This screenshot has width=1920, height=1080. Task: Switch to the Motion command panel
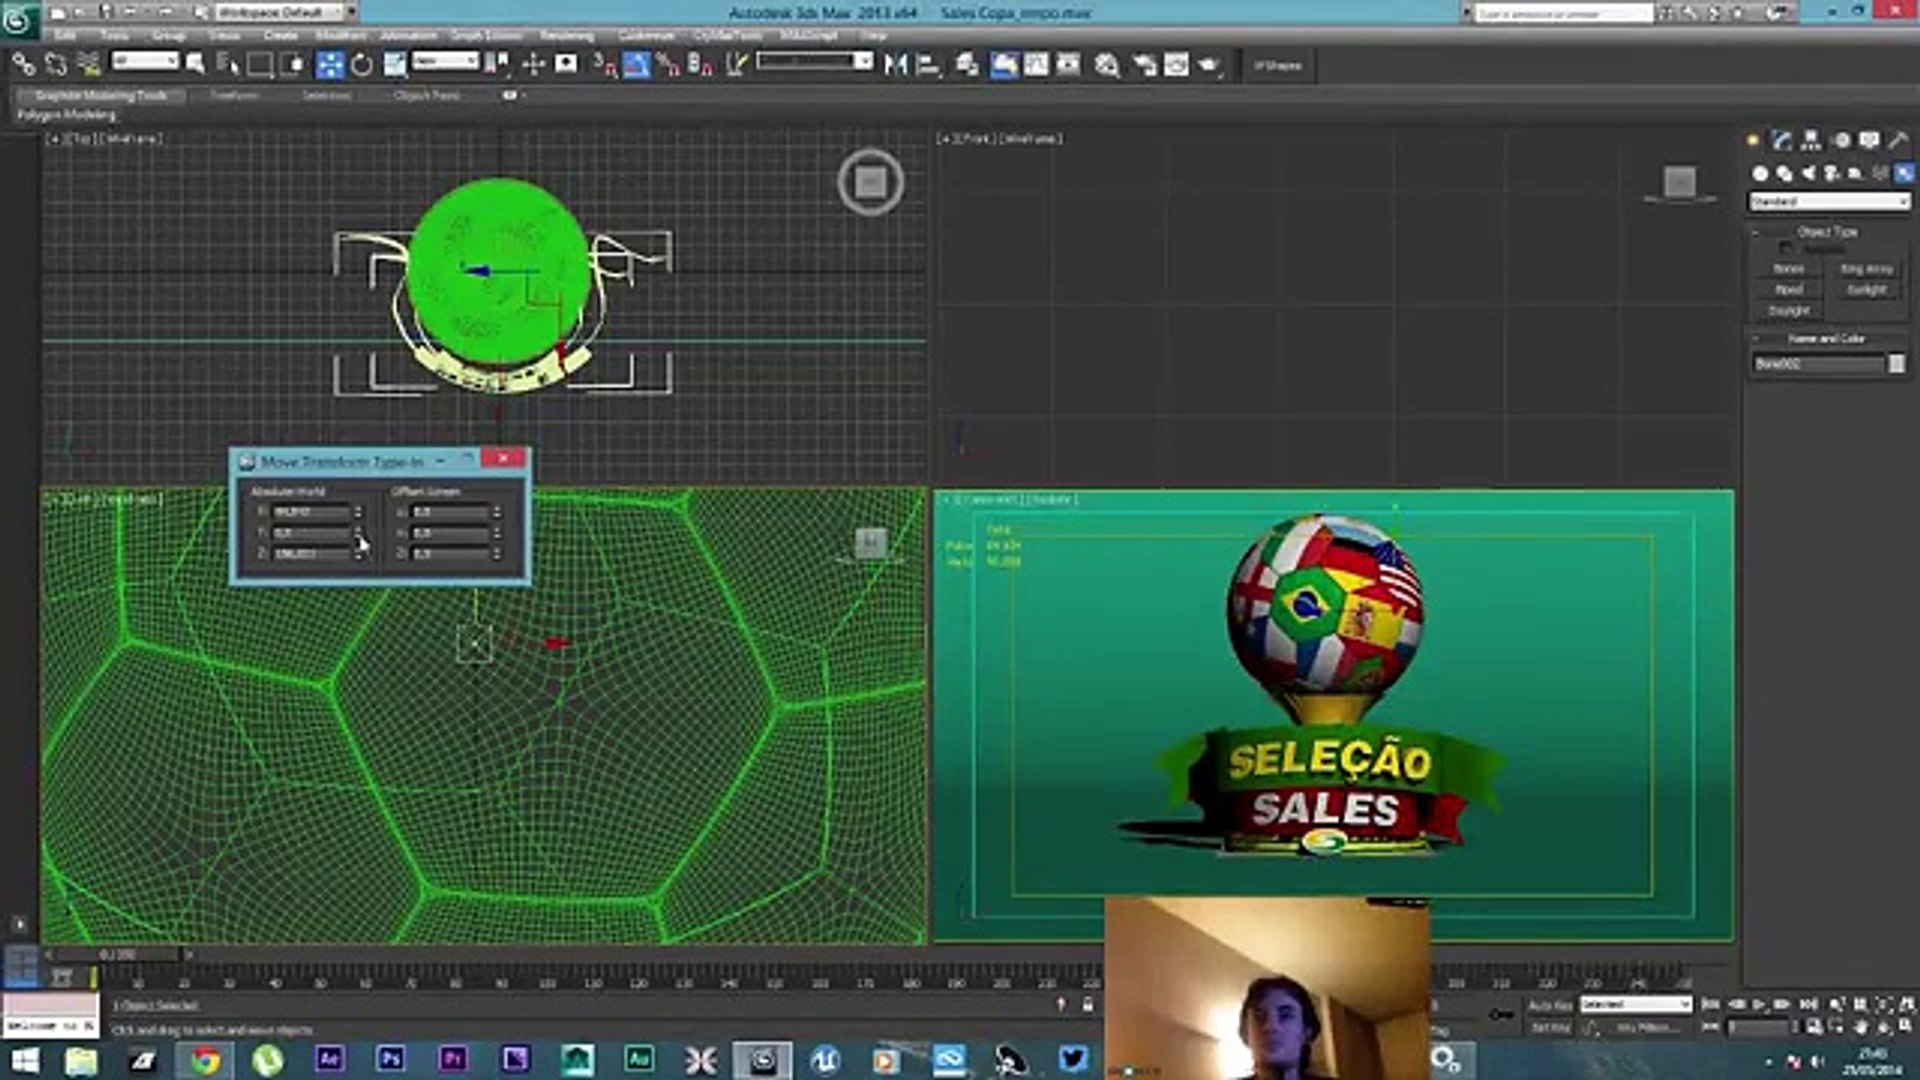coord(1841,141)
